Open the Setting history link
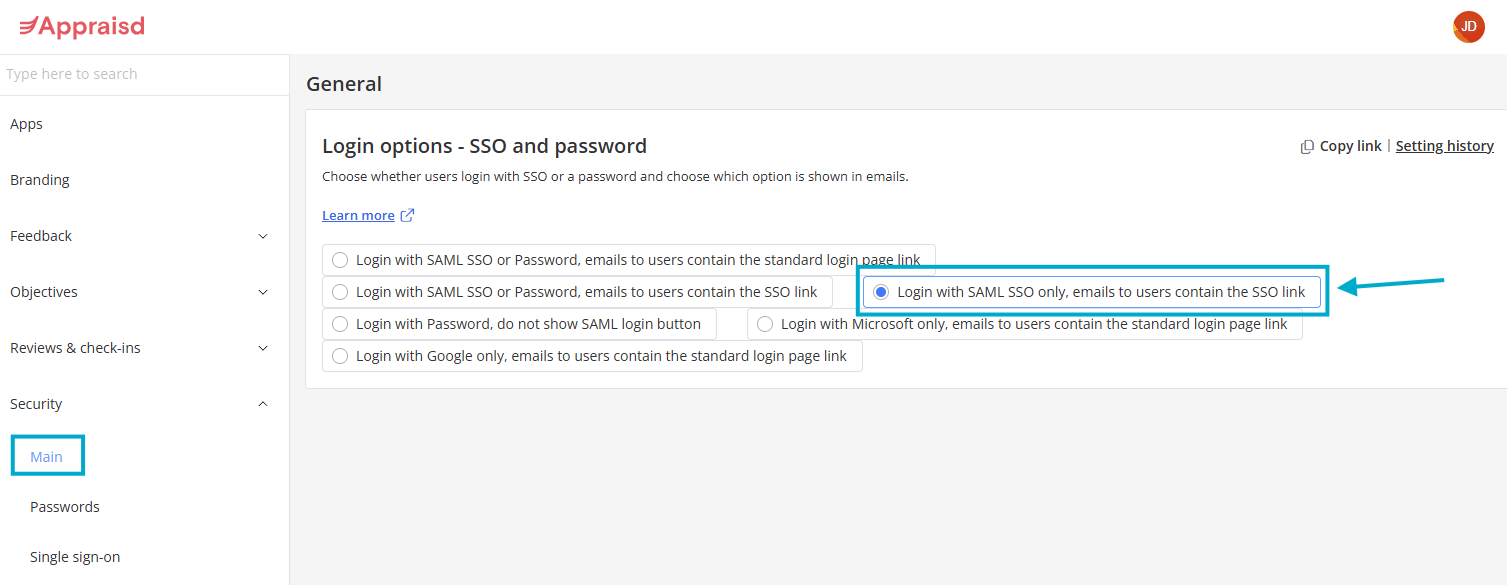Image resolution: width=1507 pixels, height=585 pixels. (x=1444, y=146)
